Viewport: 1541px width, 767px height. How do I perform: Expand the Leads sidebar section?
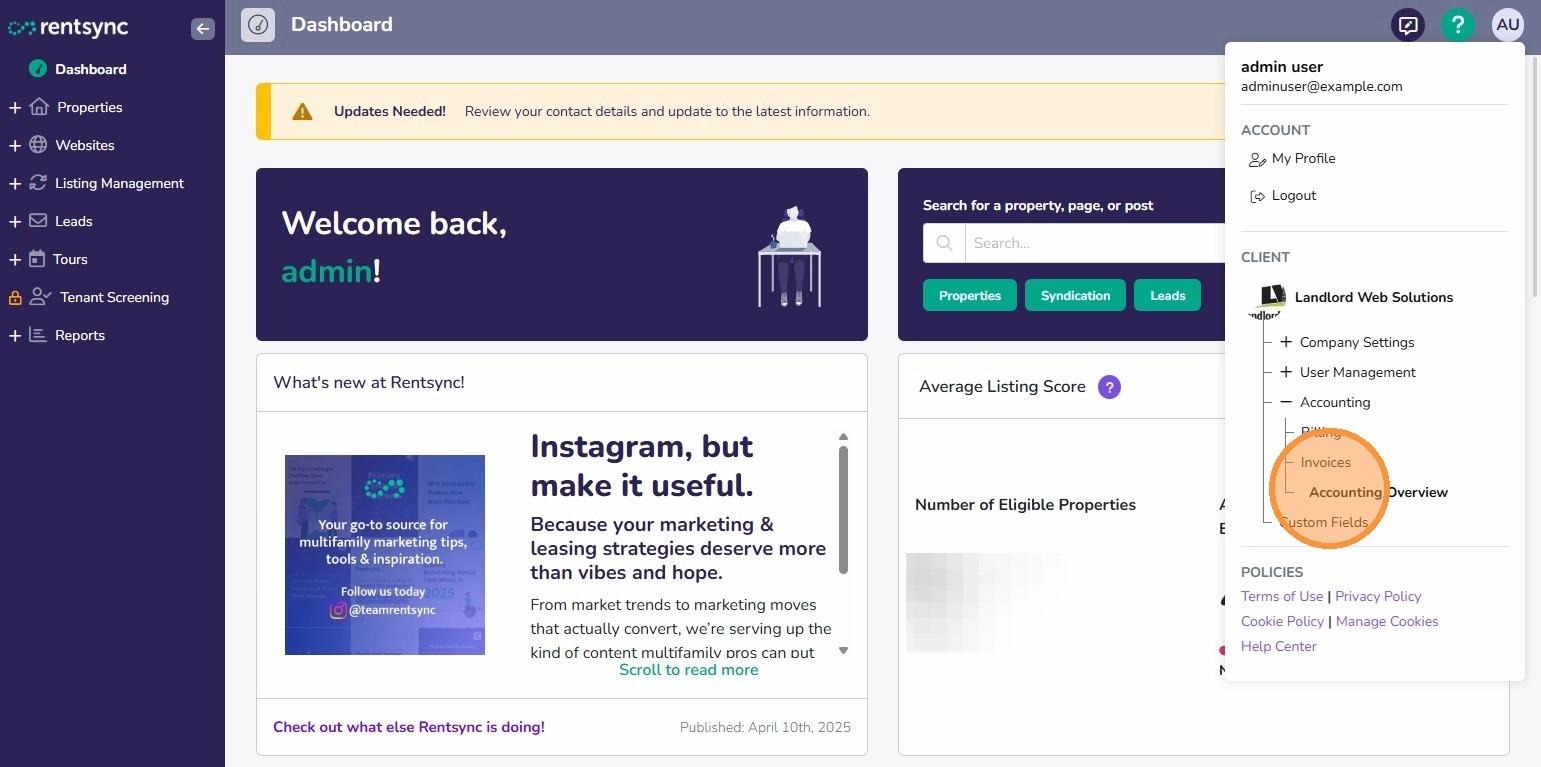pos(15,221)
